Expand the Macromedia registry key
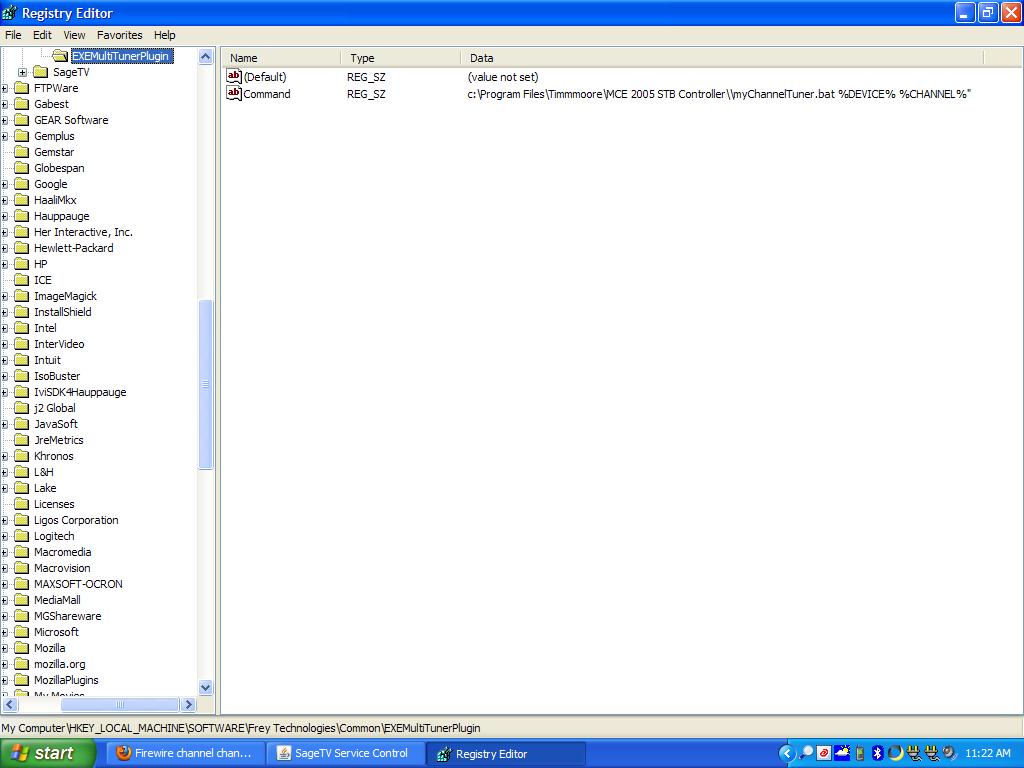The image size is (1024, 768). 5,552
